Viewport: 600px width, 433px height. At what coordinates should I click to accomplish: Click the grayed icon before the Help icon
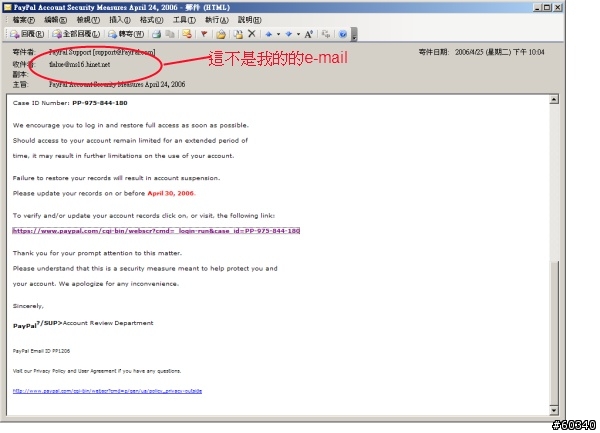[x=326, y=34]
